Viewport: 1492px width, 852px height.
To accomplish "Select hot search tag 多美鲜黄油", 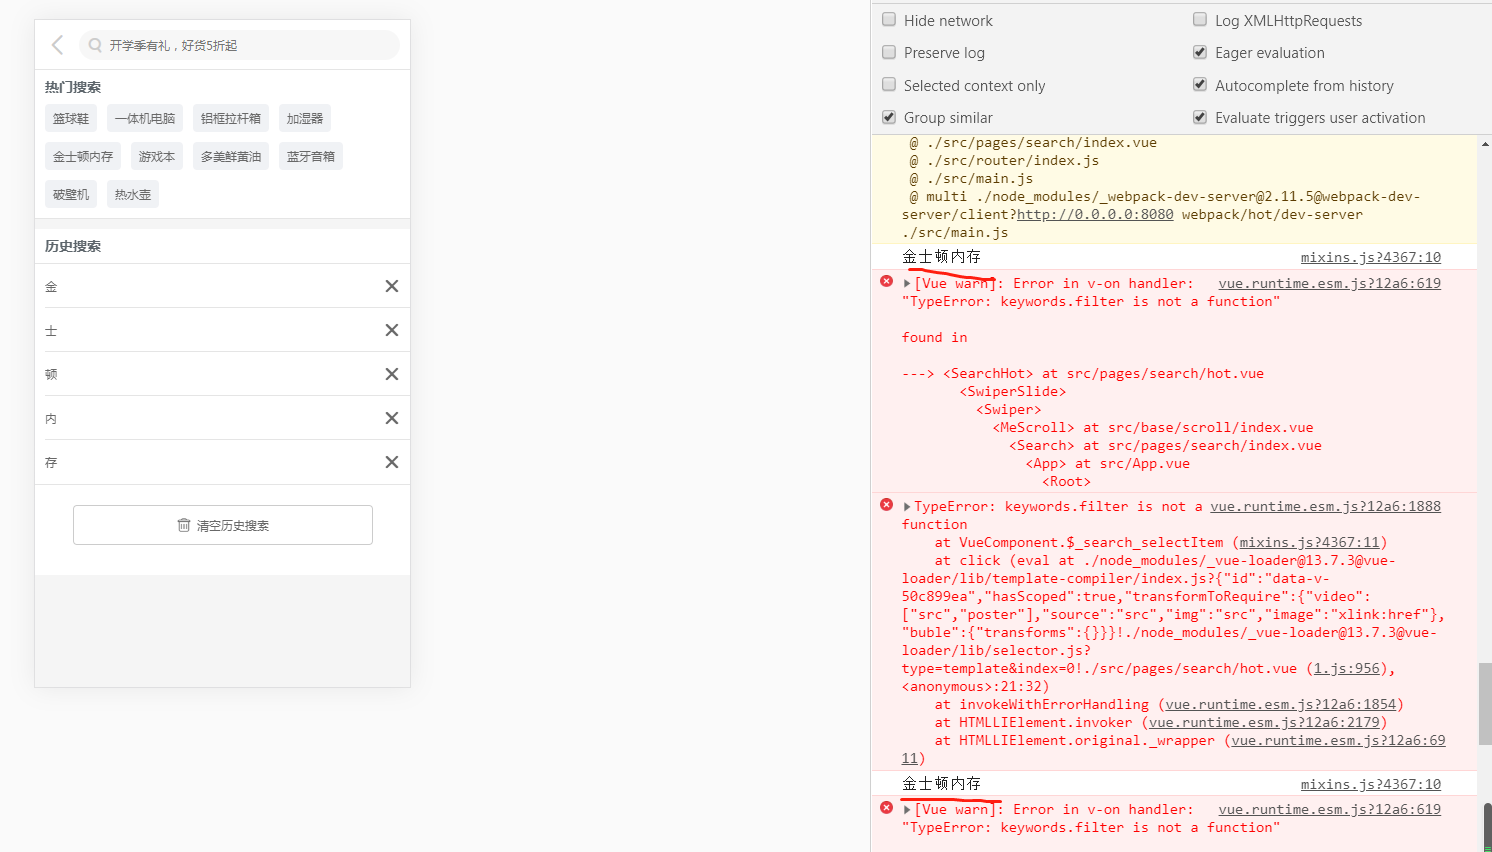I will 231,156.
